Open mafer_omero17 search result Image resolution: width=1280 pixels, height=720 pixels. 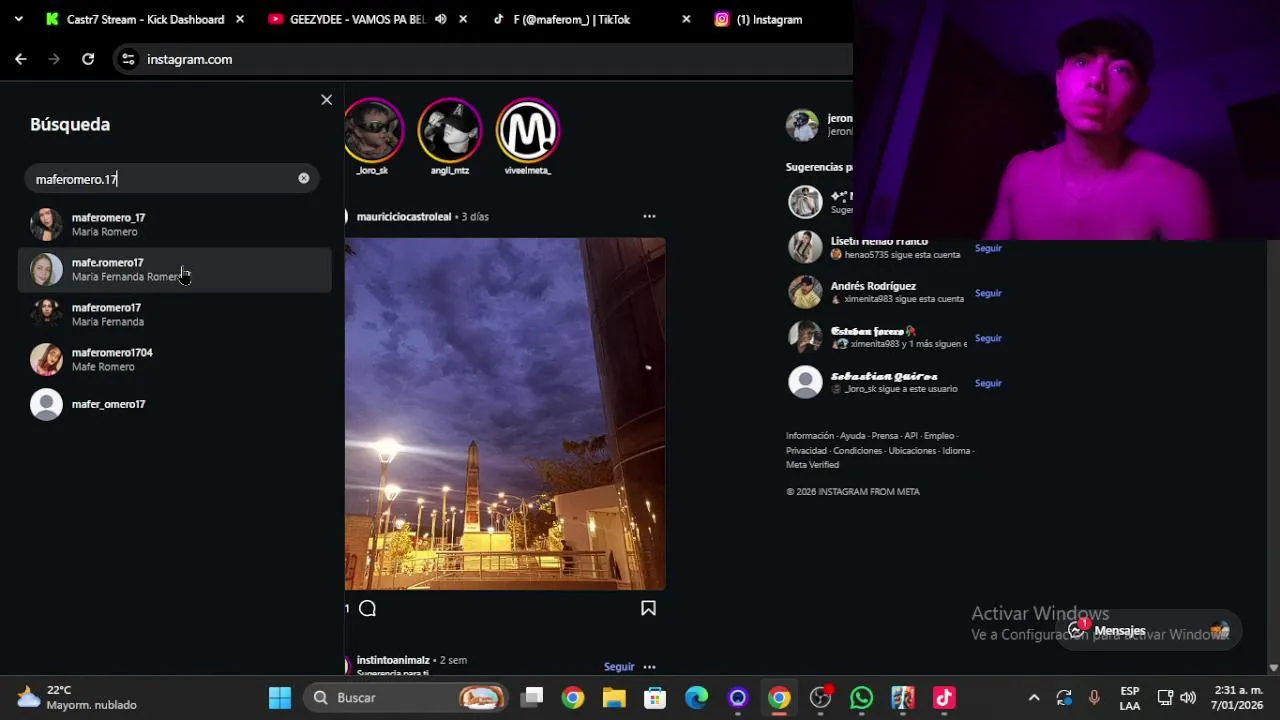tap(175, 404)
